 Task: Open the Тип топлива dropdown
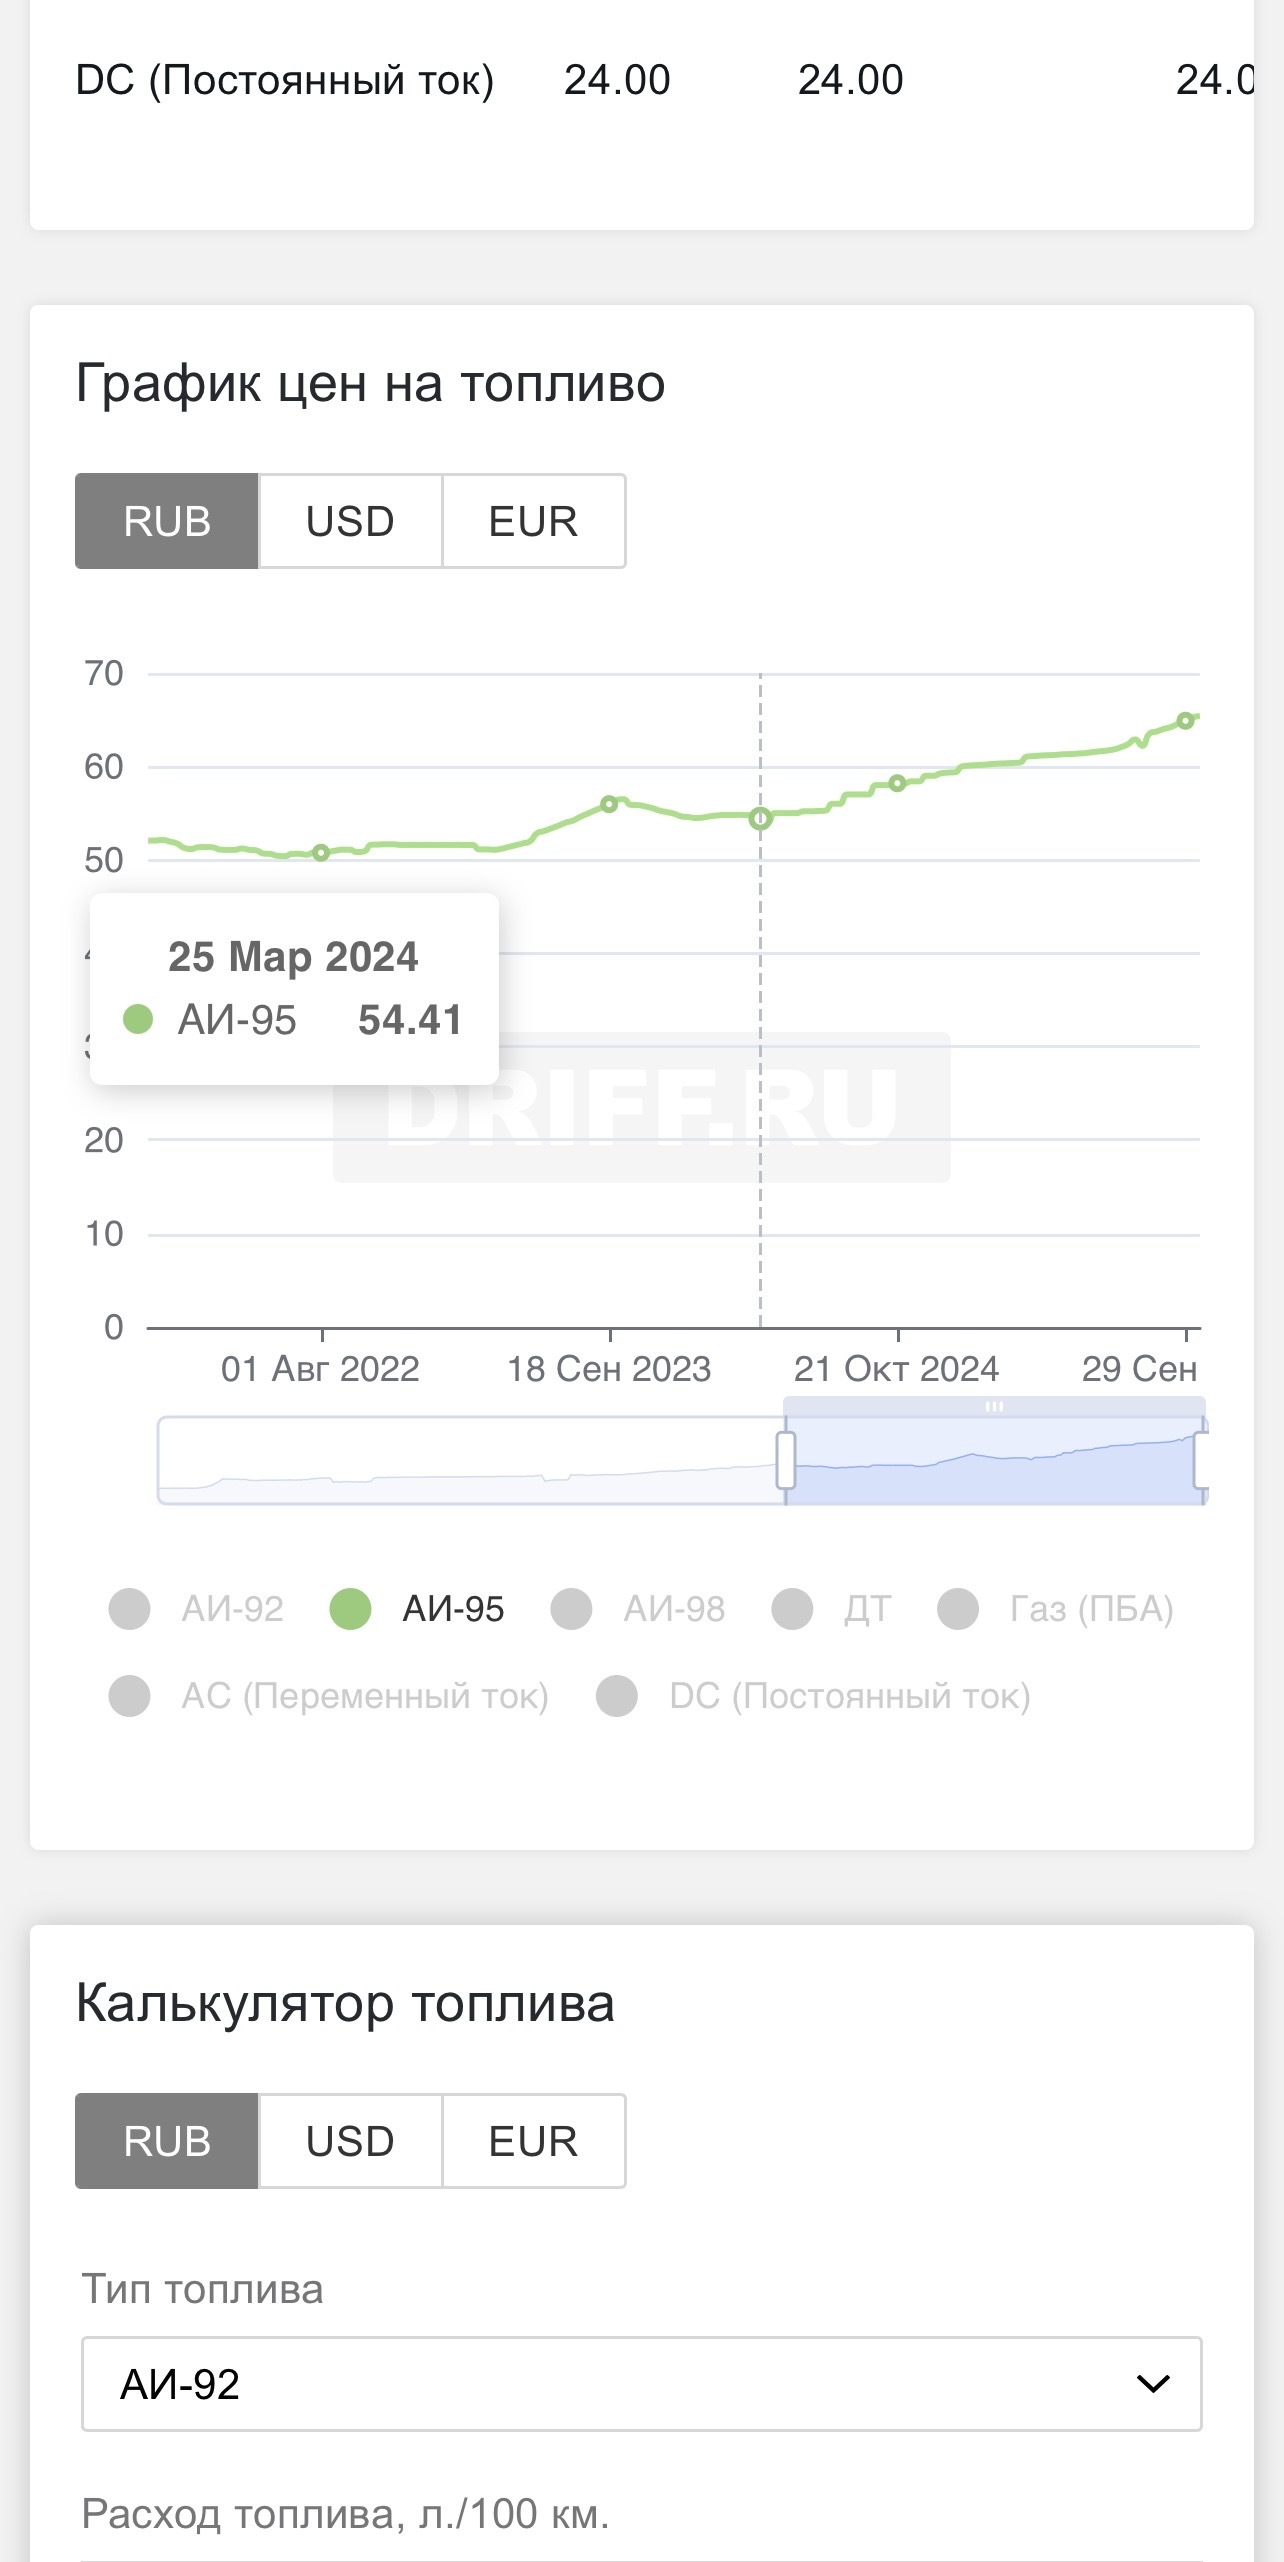[641, 2384]
